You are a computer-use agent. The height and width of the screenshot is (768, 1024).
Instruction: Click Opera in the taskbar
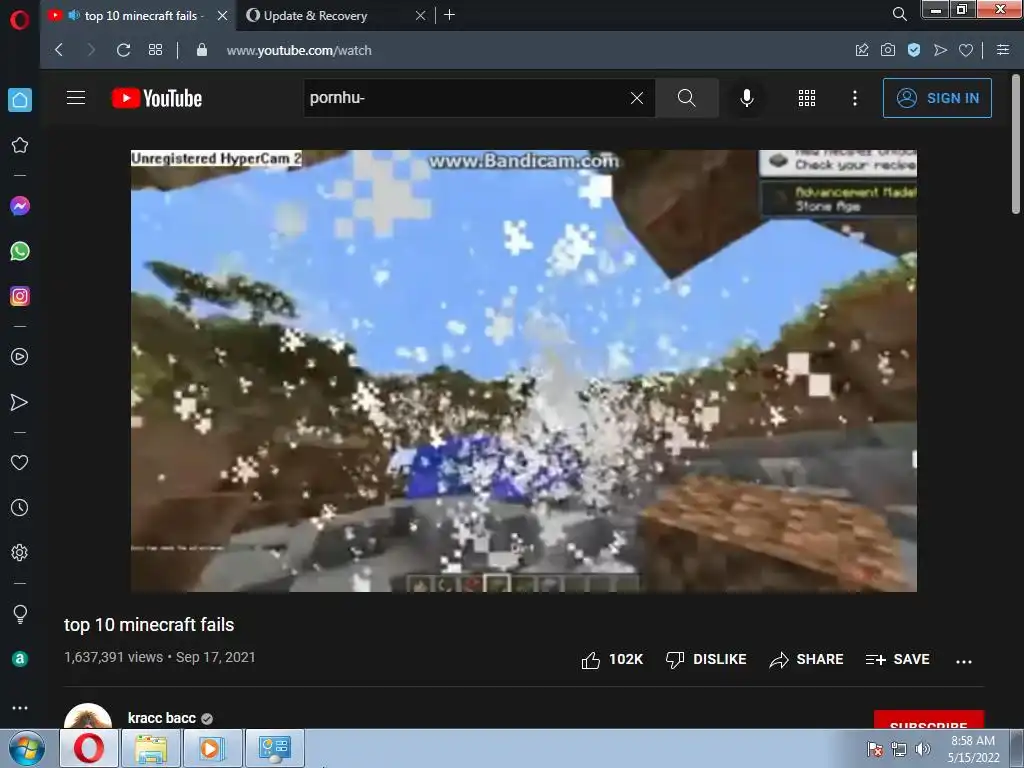89,748
